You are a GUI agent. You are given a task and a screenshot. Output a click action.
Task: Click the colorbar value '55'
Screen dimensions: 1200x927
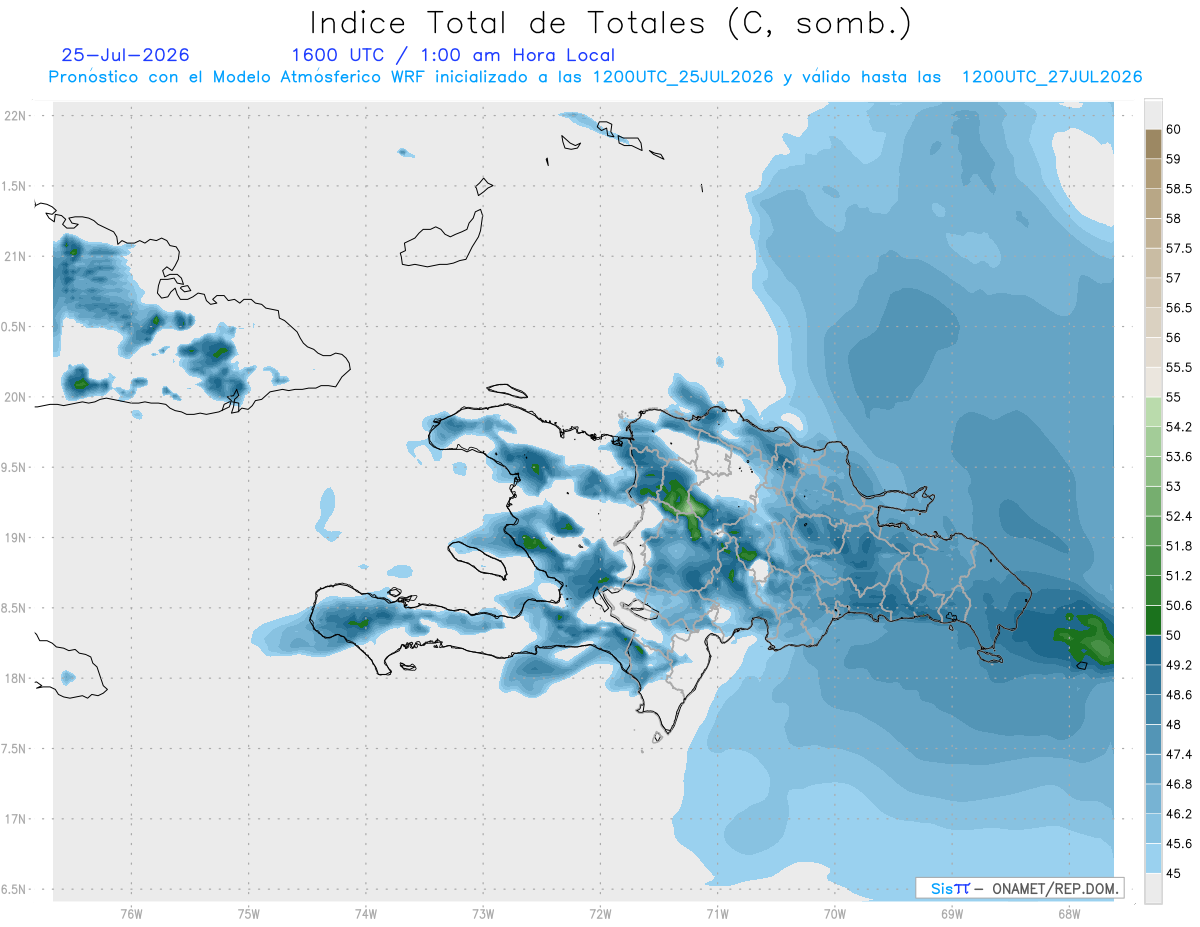[x=1173, y=397]
